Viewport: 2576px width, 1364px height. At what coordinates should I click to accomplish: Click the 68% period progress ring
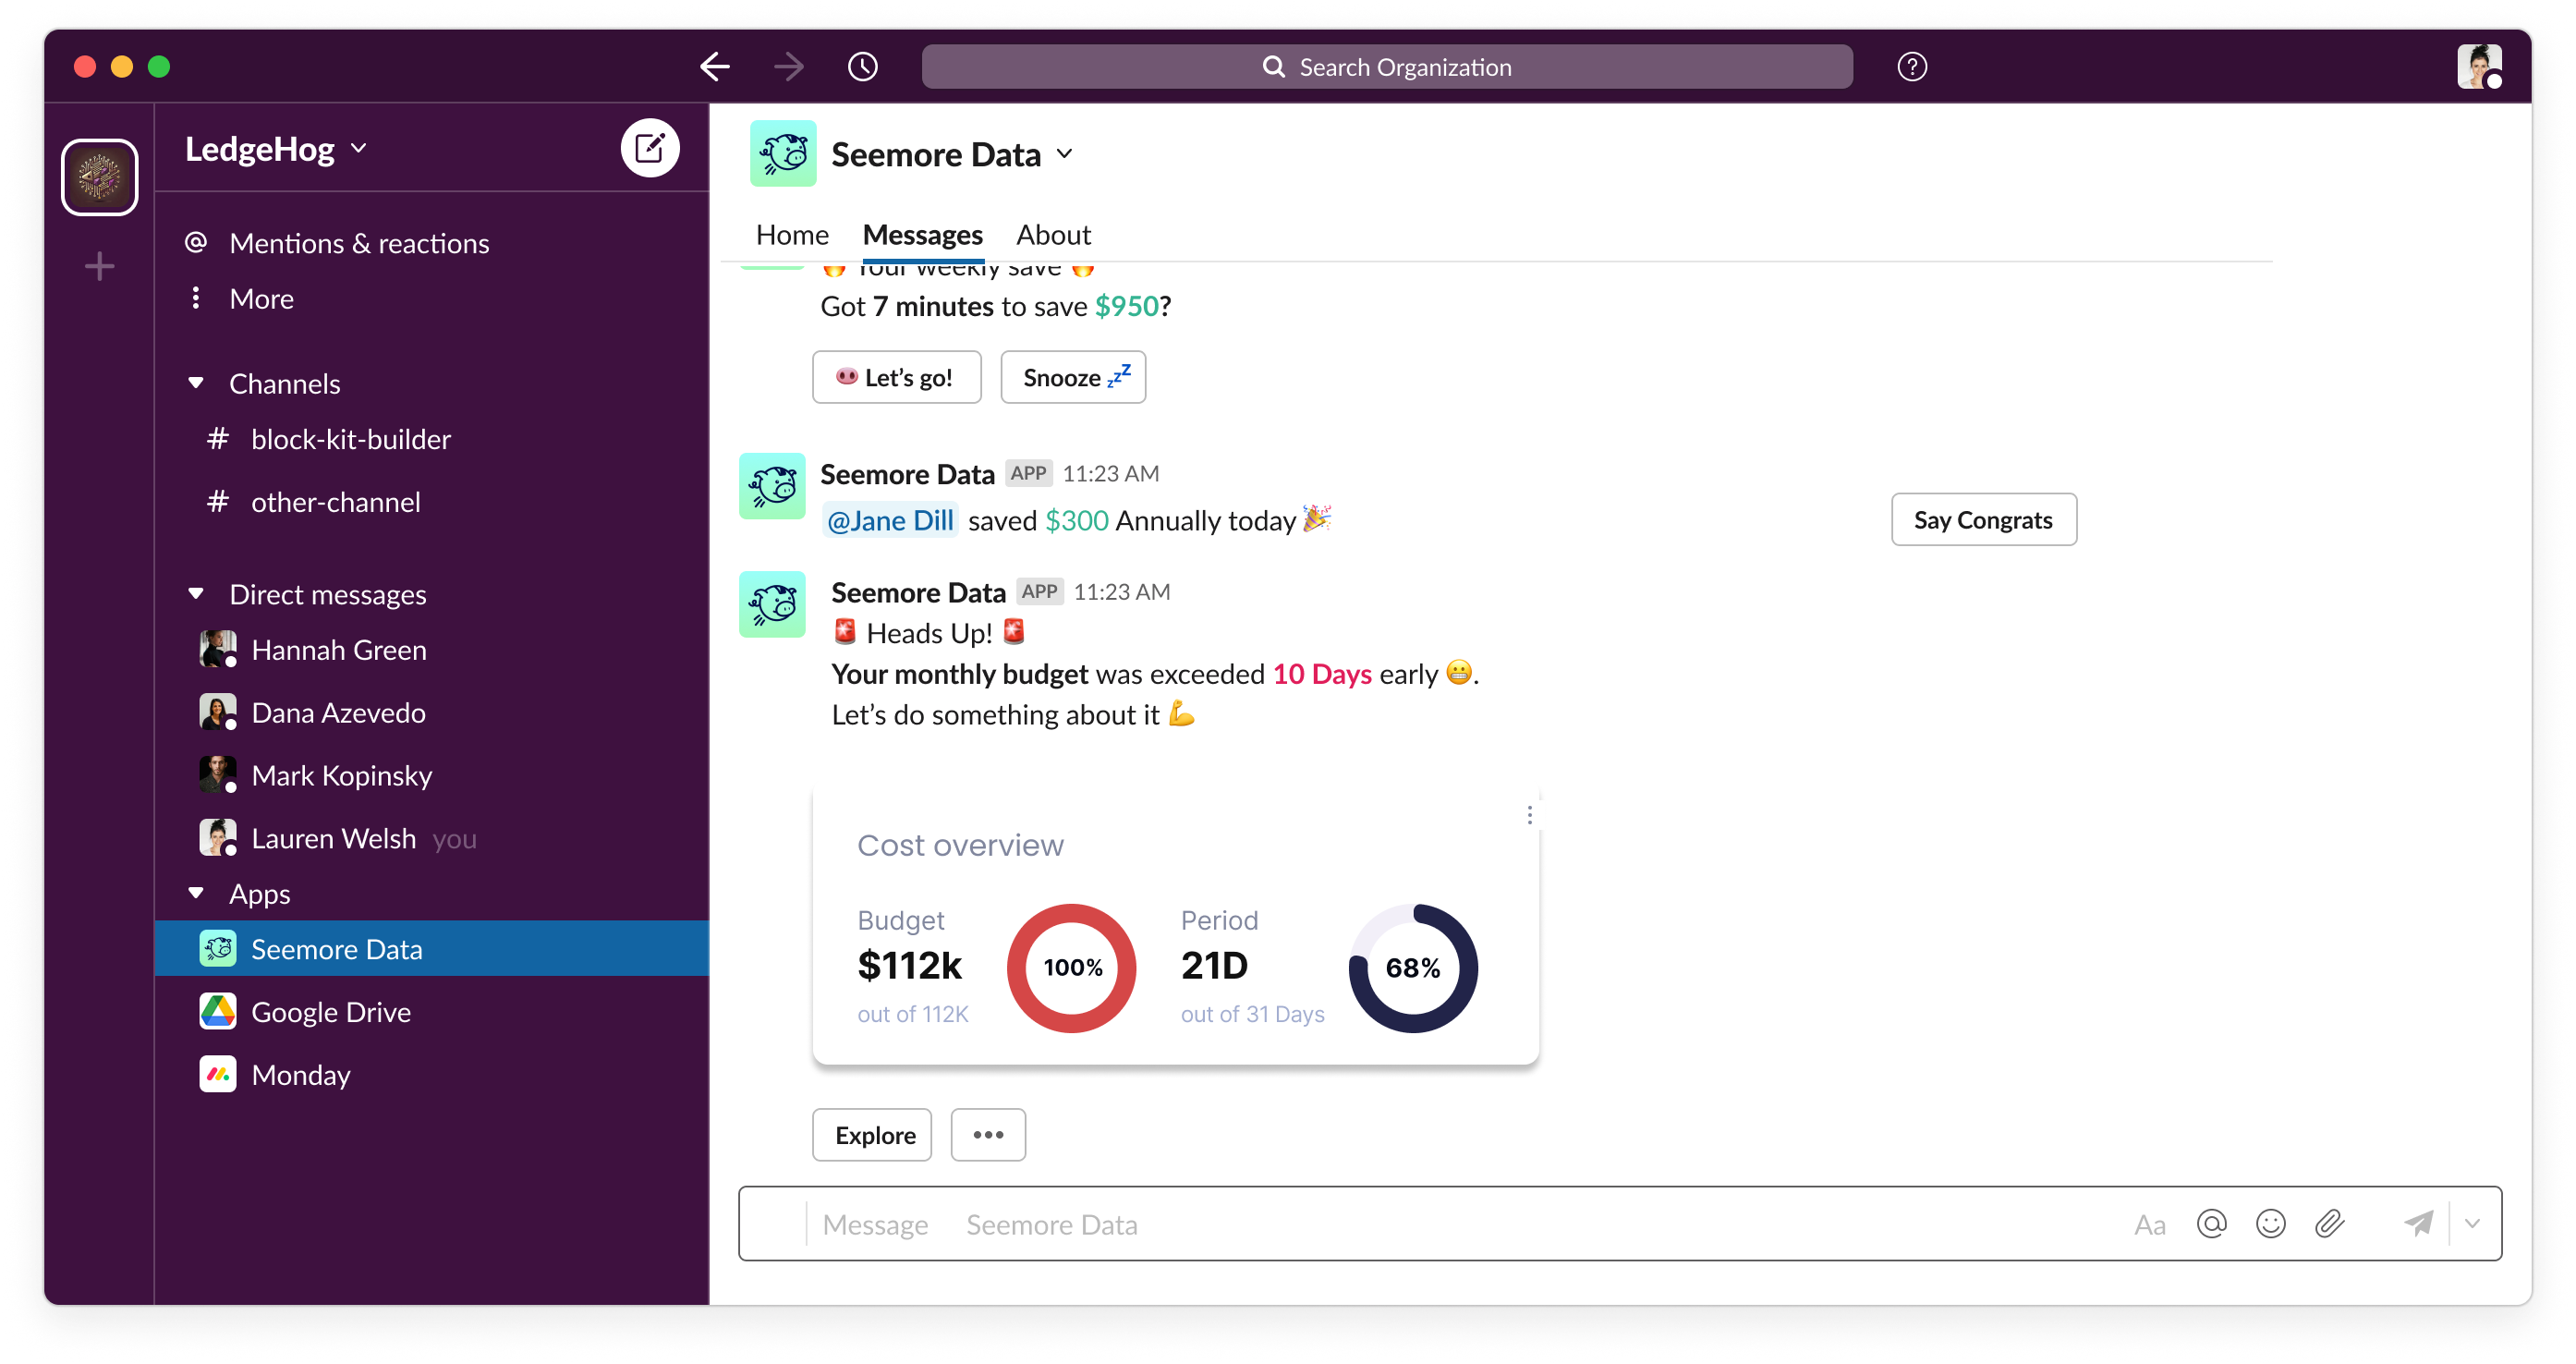click(1411, 967)
